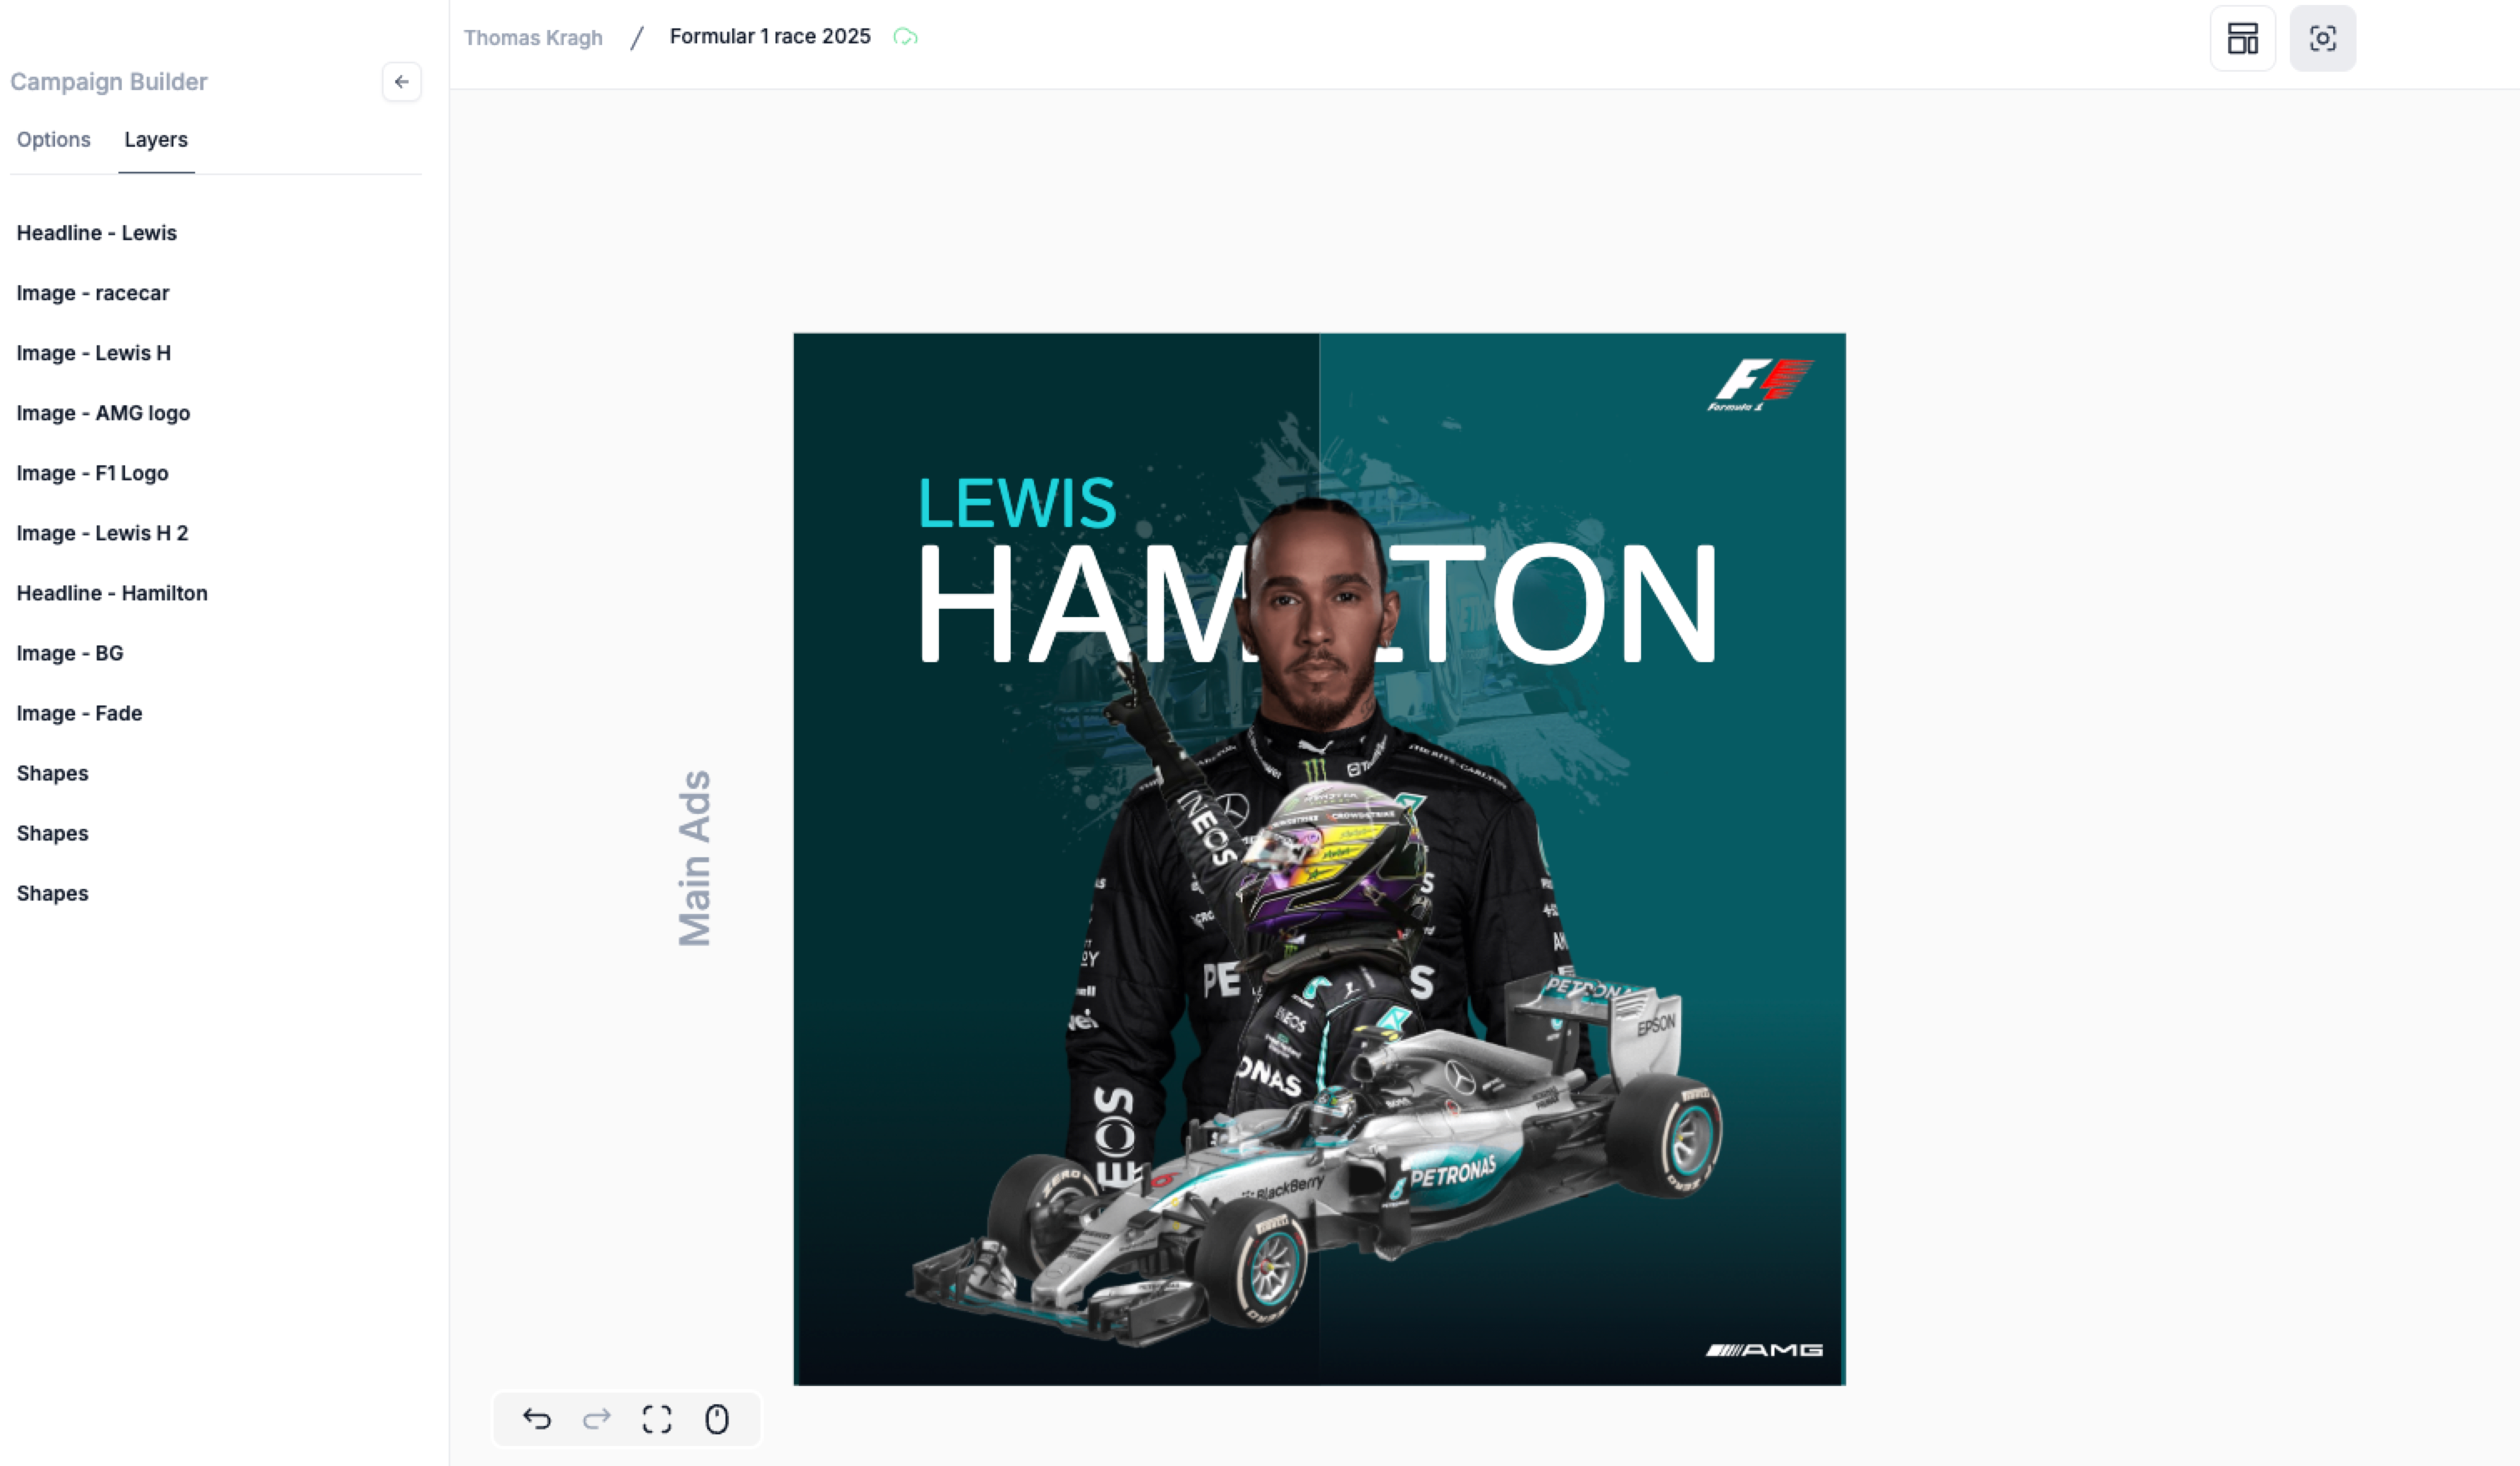Image resolution: width=2520 pixels, height=1466 pixels.
Task: Click the redo arrow icon
Action: pos(597,1419)
